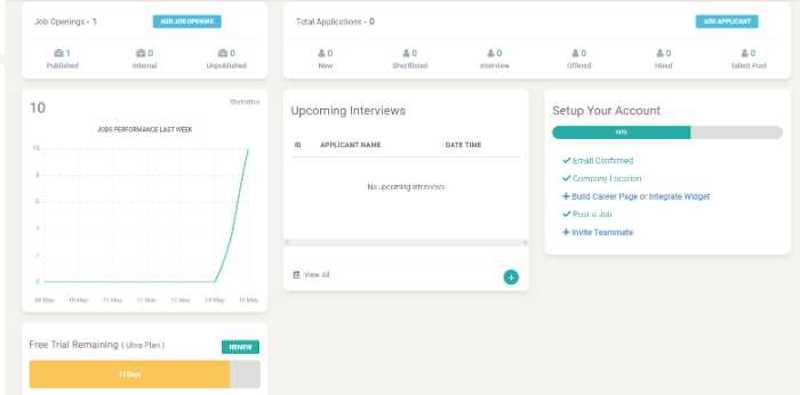Click the No upcoming interviews message
Viewport: 800px width, 395px height.
[406, 187]
